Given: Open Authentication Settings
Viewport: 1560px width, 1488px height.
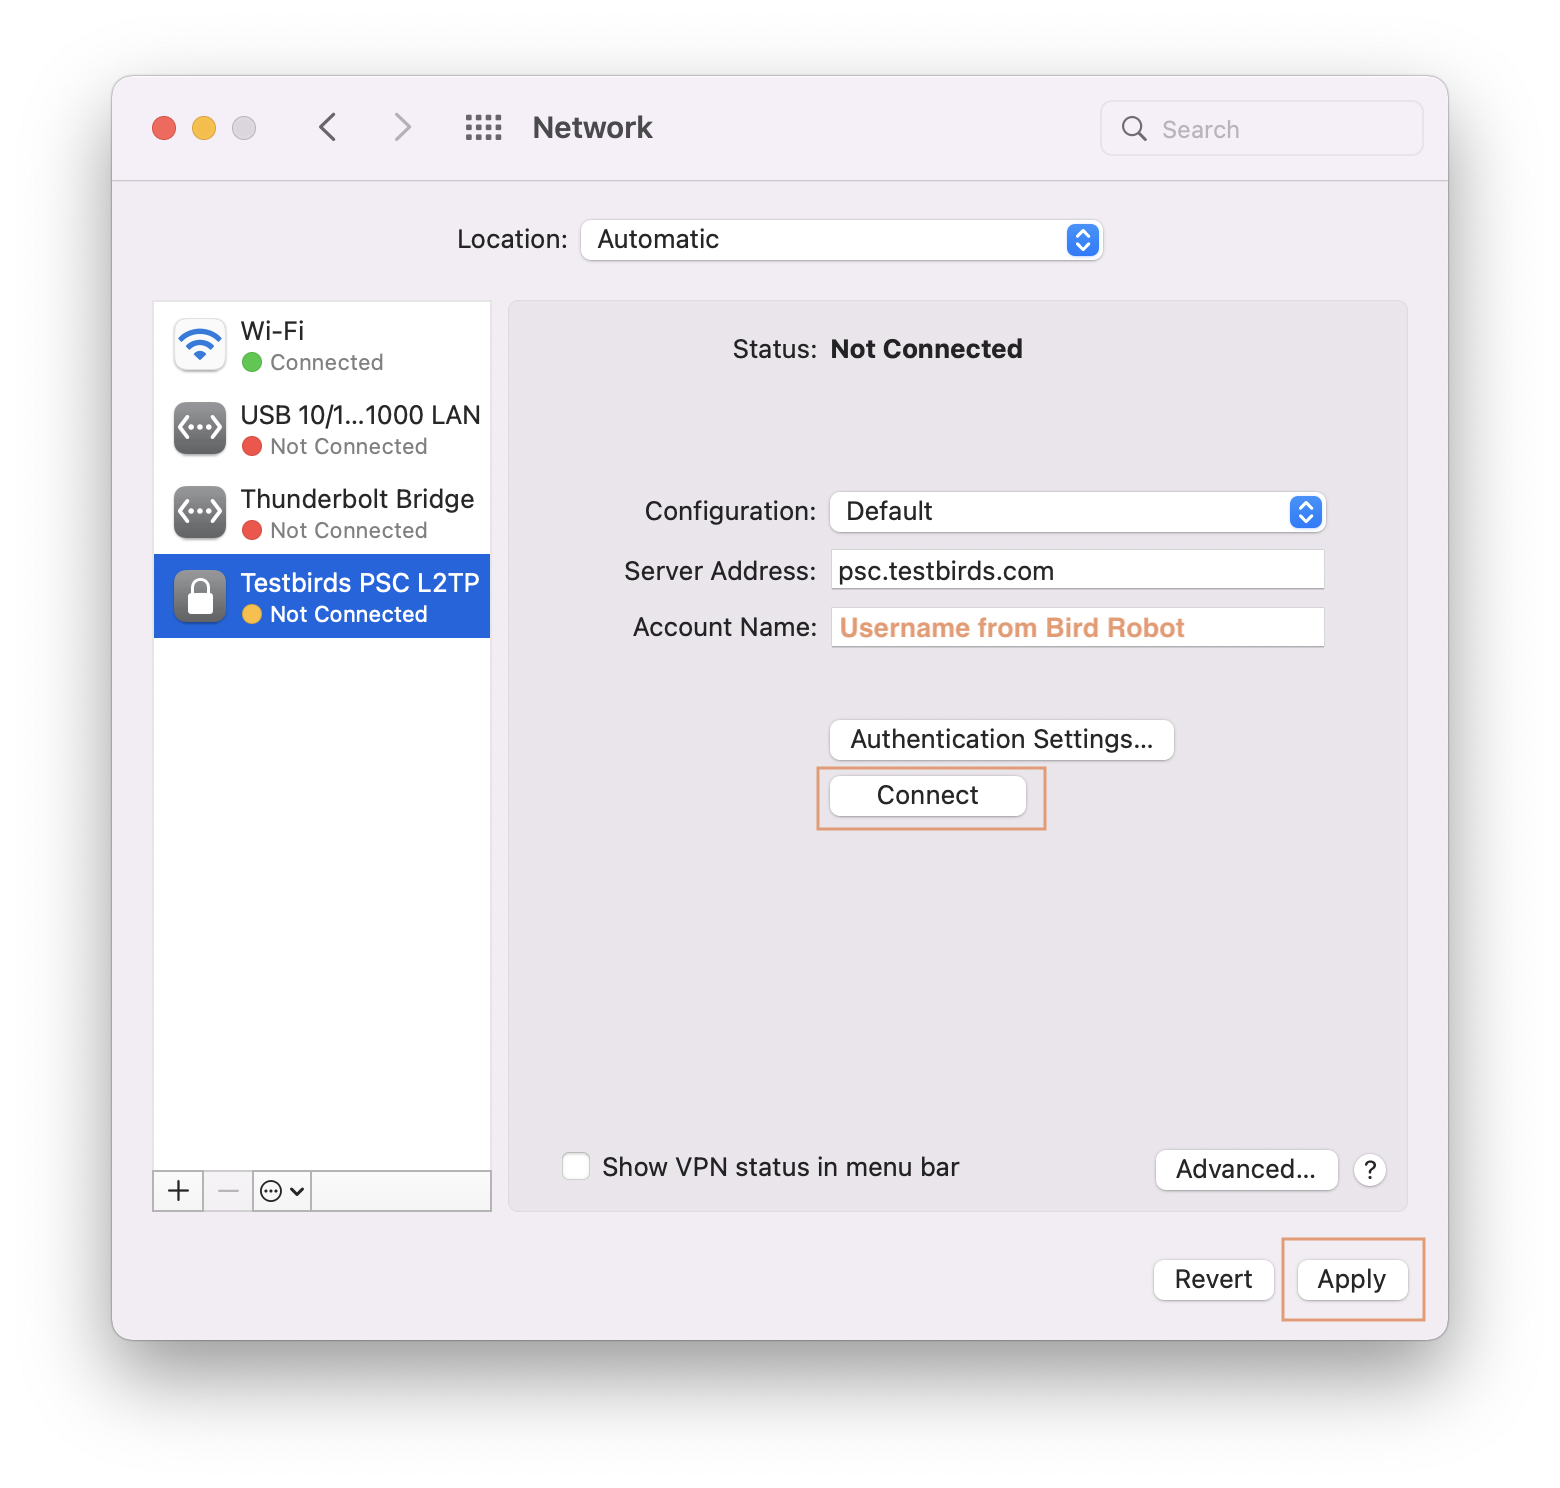Looking at the screenshot, I should coord(1000,739).
